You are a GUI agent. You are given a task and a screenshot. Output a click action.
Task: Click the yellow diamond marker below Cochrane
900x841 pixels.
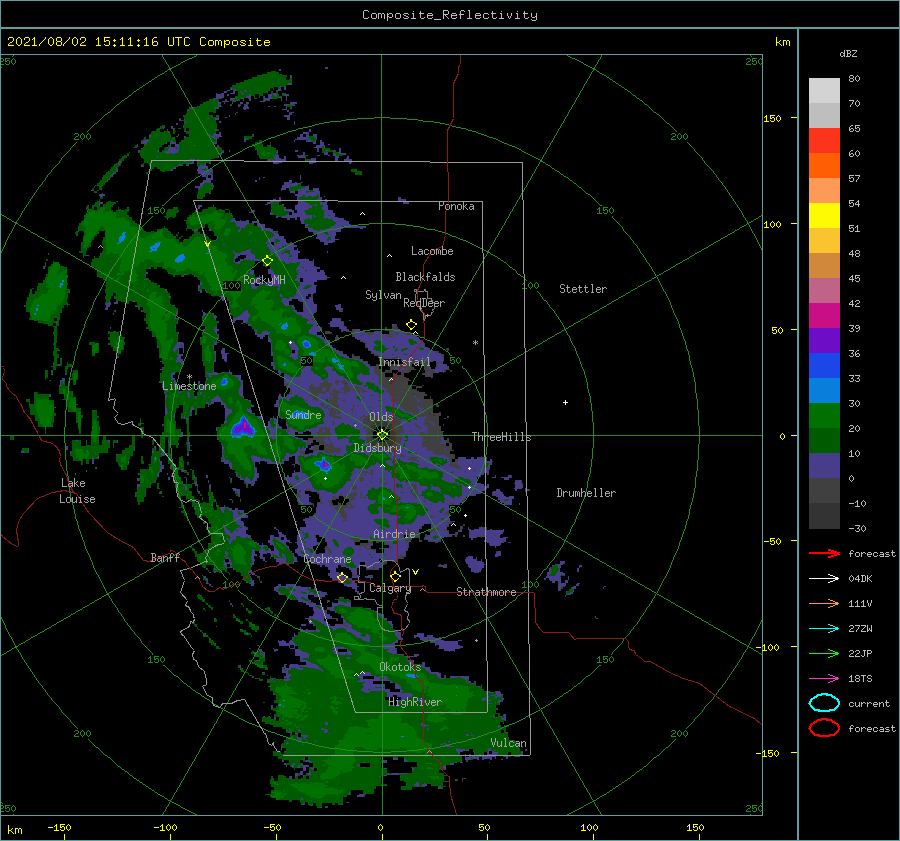(x=343, y=577)
